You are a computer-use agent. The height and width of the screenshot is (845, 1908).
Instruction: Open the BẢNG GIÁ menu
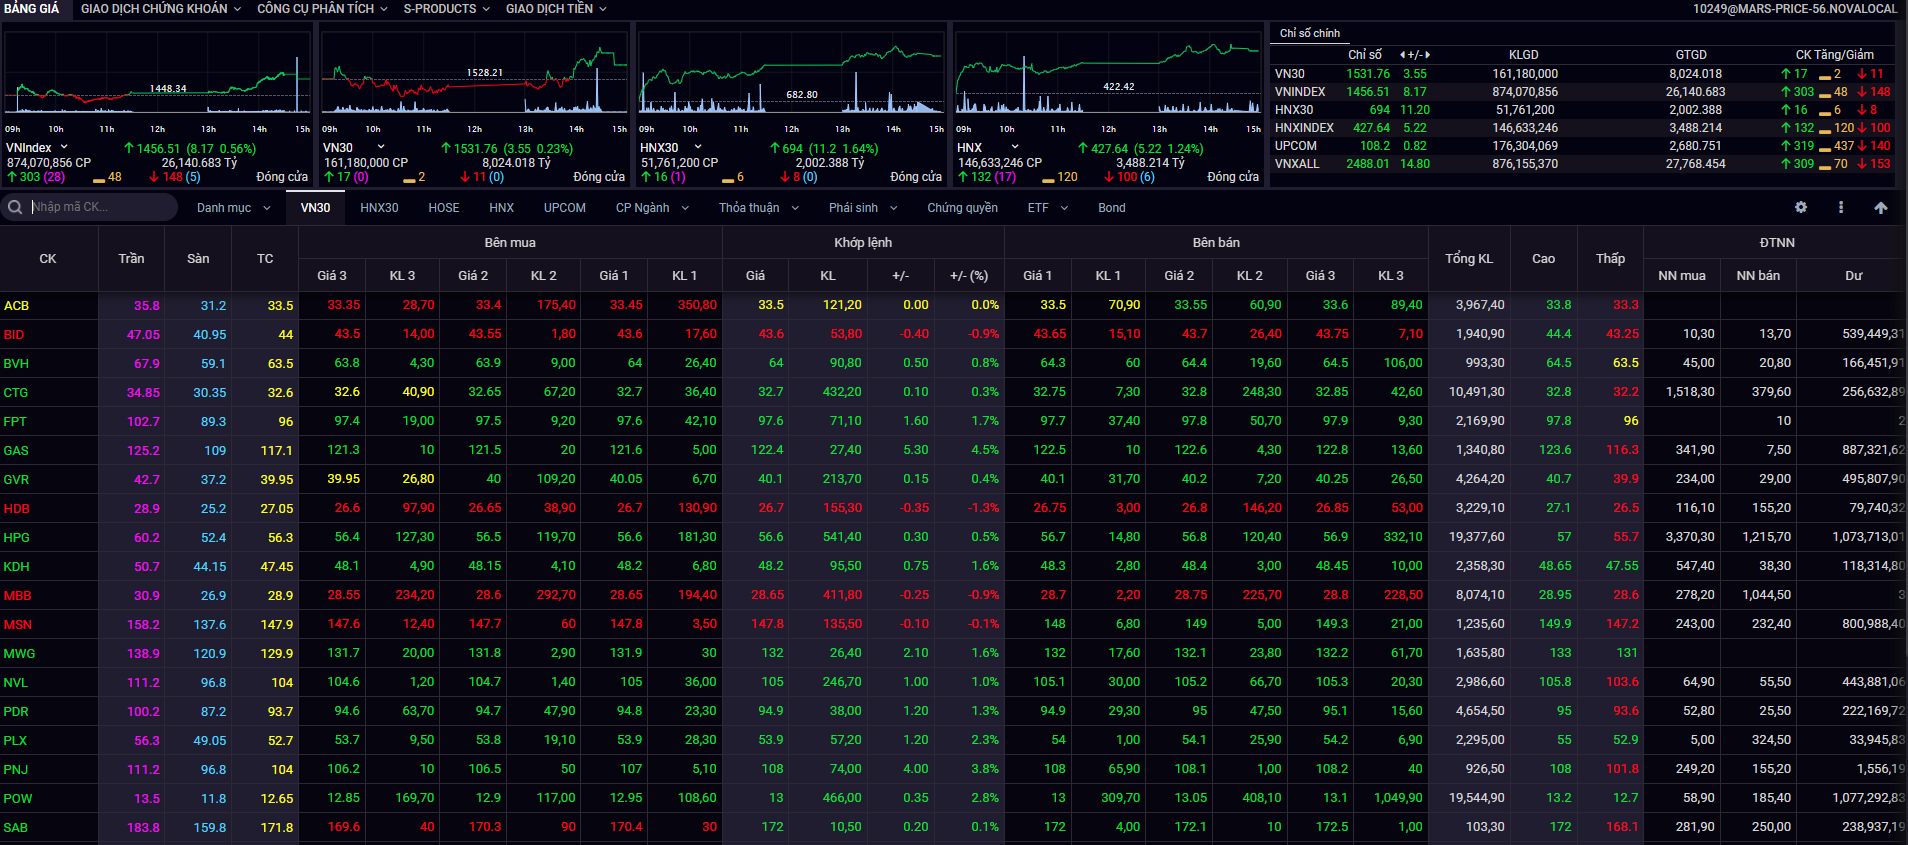[31, 8]
